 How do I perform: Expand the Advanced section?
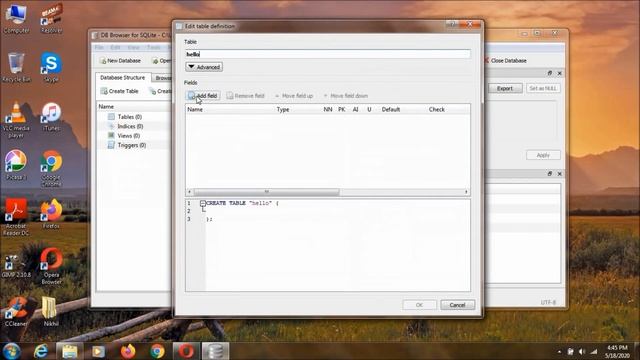pos(204,67)
